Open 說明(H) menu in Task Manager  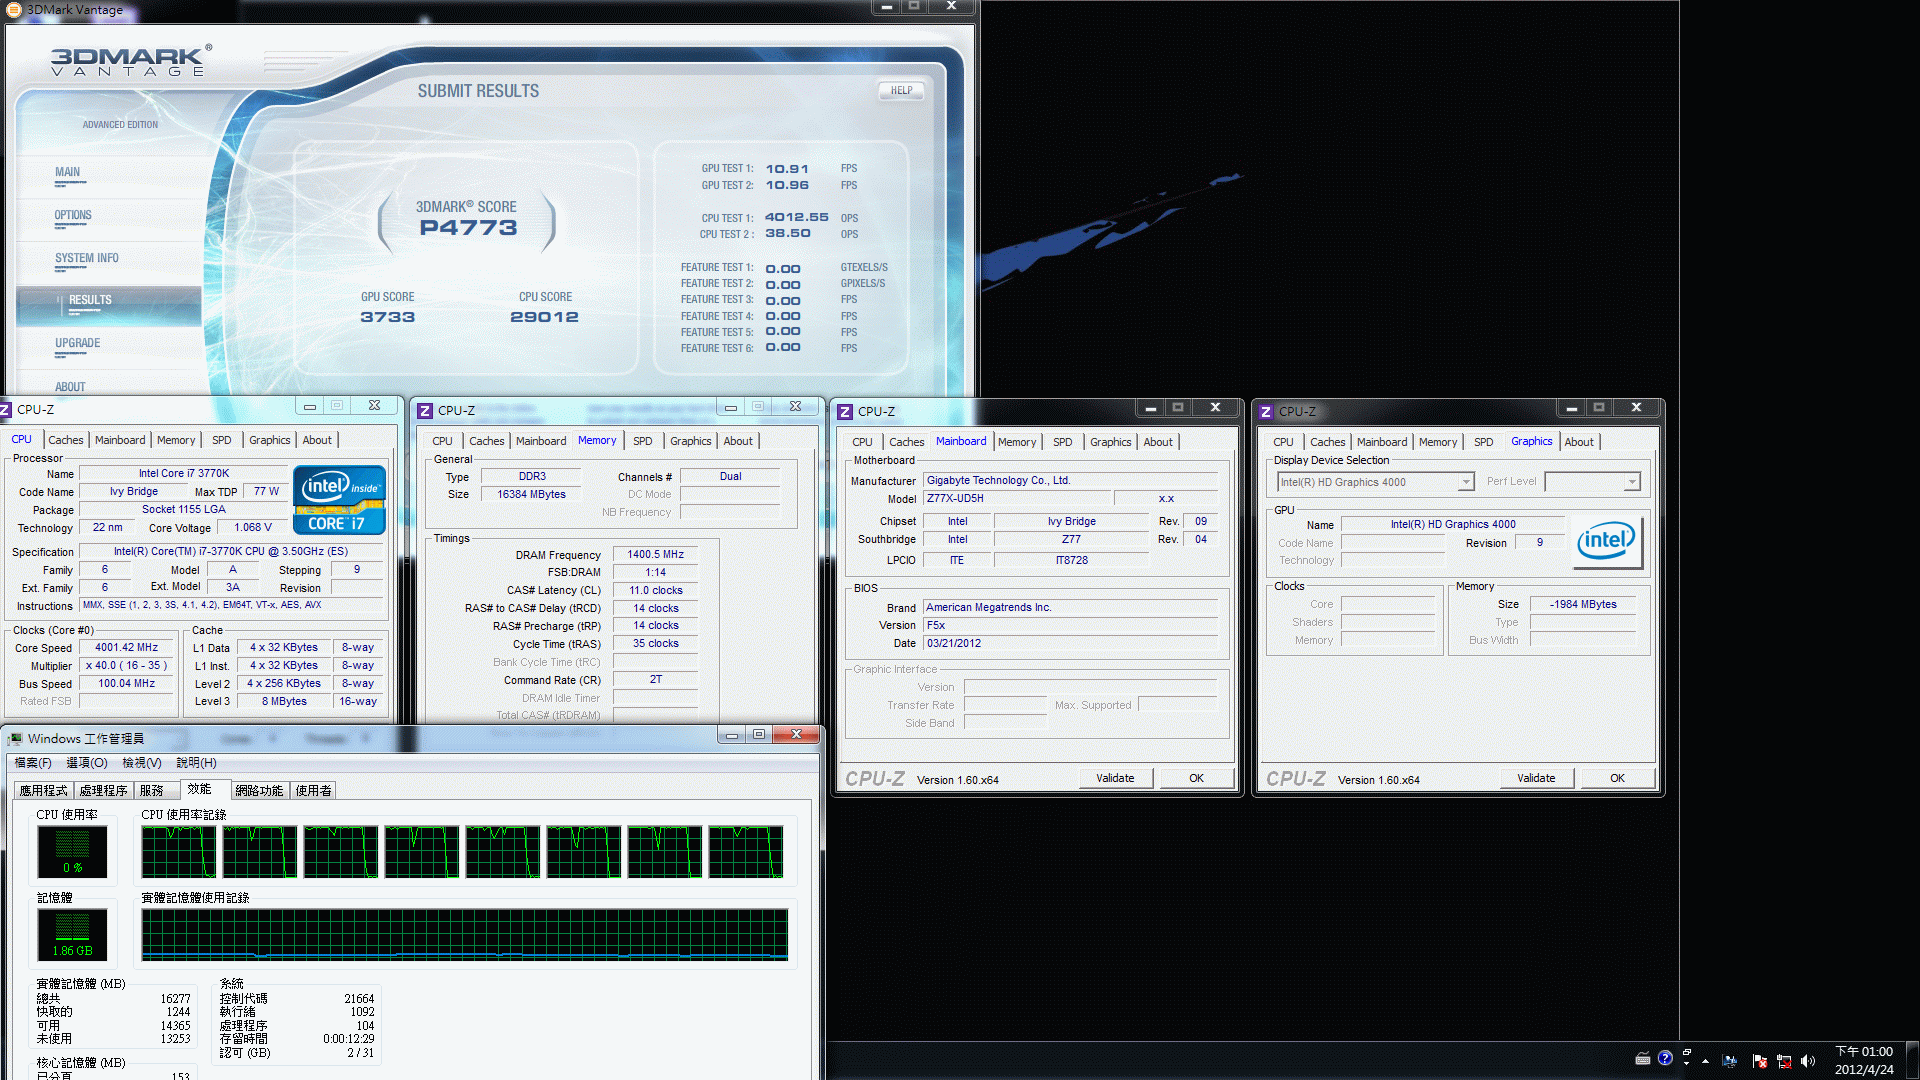coord(197,763)
